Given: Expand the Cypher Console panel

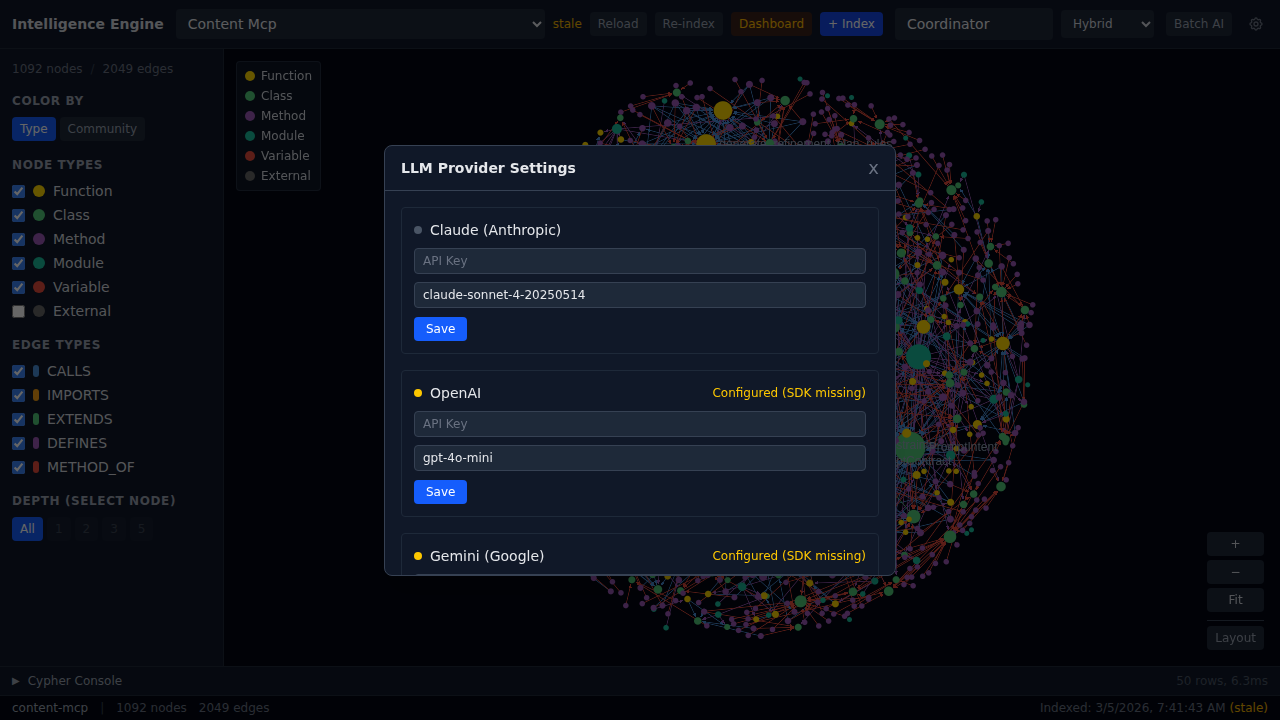Looking at the screenshot, I should point(66,681).
